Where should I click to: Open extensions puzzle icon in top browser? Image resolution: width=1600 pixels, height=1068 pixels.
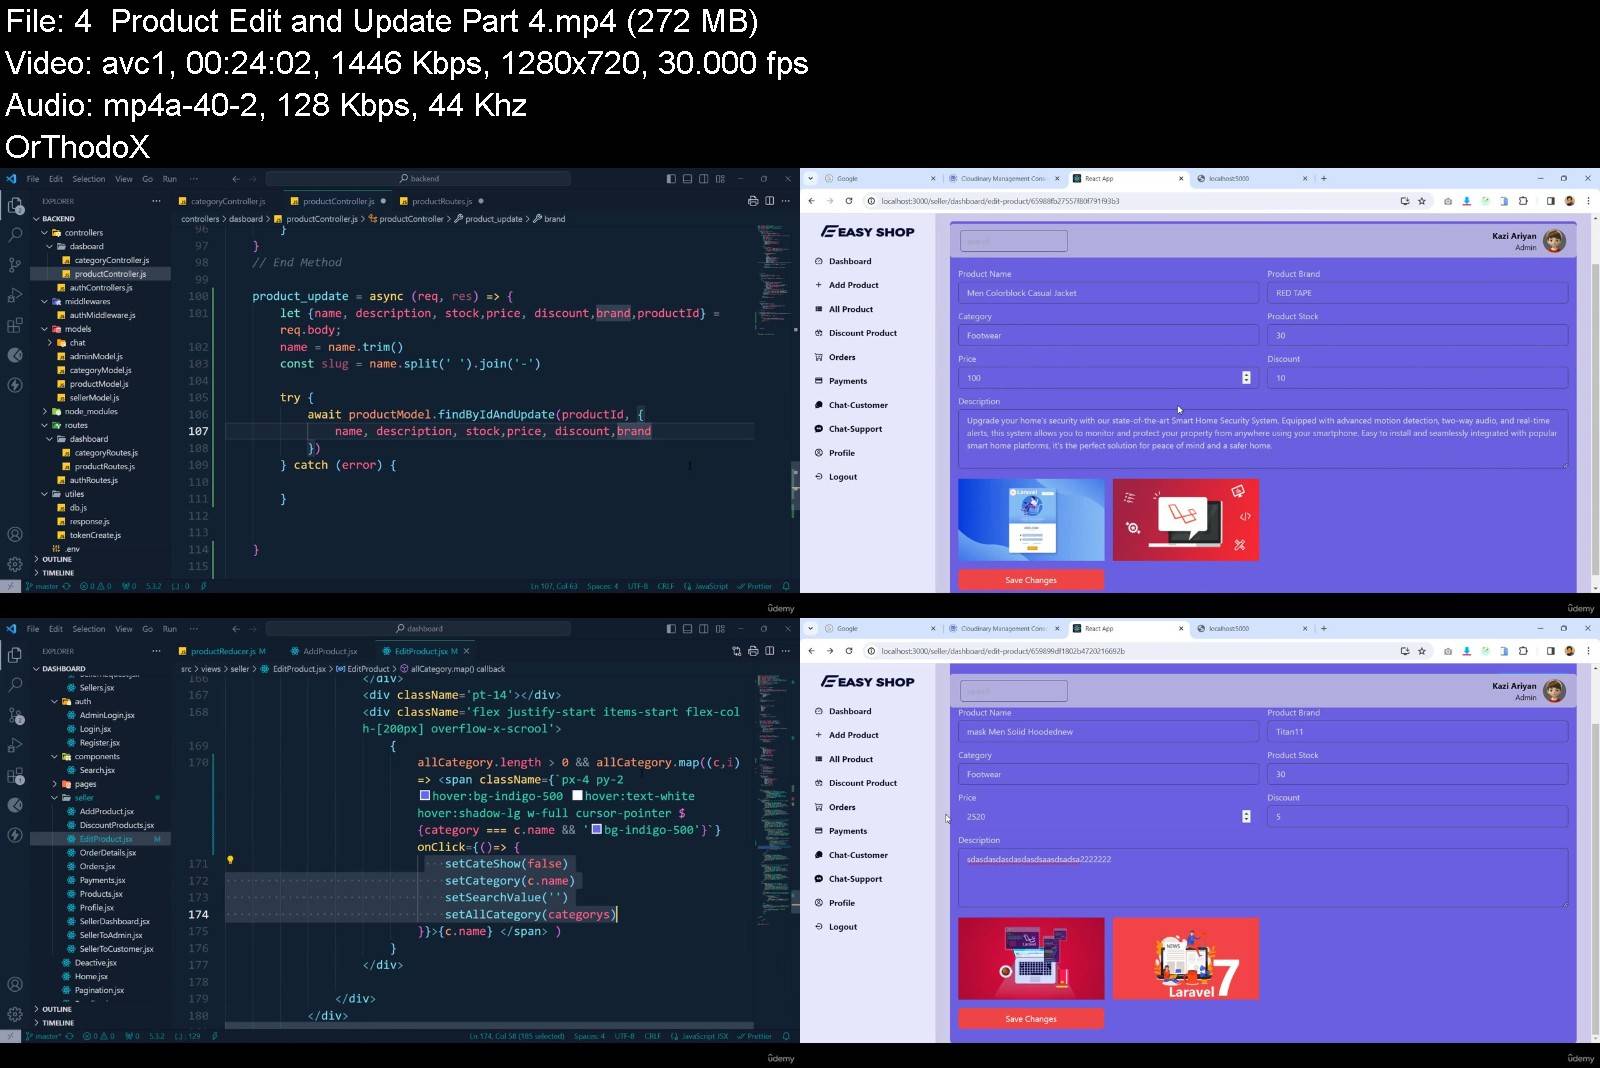click(x=1523, y=201)
